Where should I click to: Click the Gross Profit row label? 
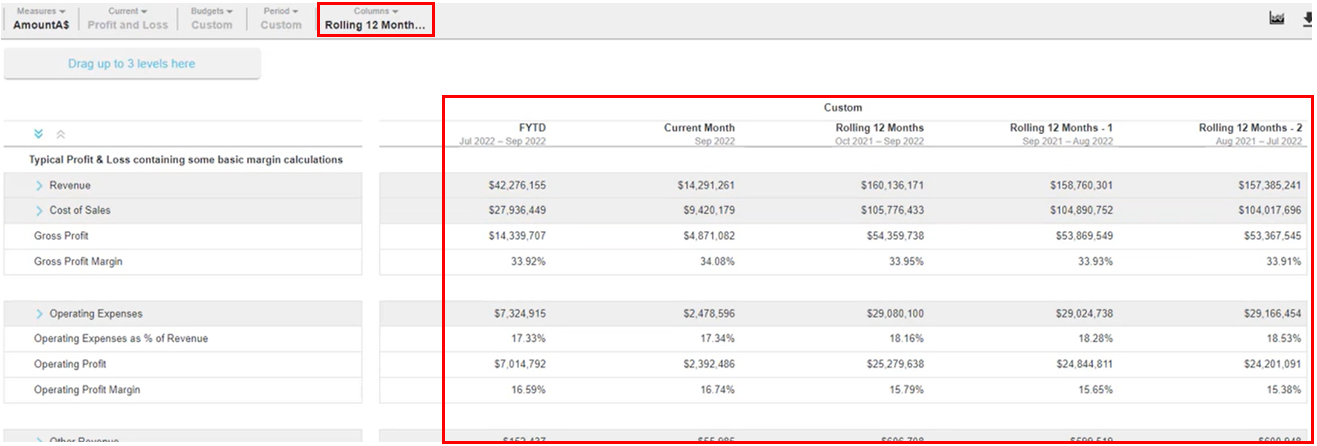pos(62,236)
